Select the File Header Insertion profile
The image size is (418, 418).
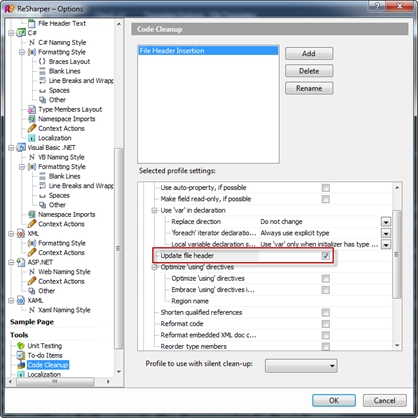tap(208, 51)
